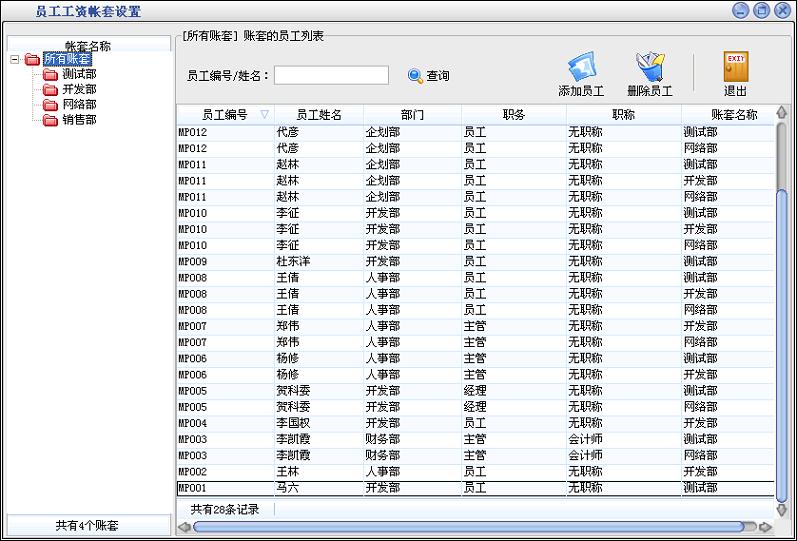Click the 账套名称 column header
The width and height of the screenshot is (797, 541).
point(733,114)
